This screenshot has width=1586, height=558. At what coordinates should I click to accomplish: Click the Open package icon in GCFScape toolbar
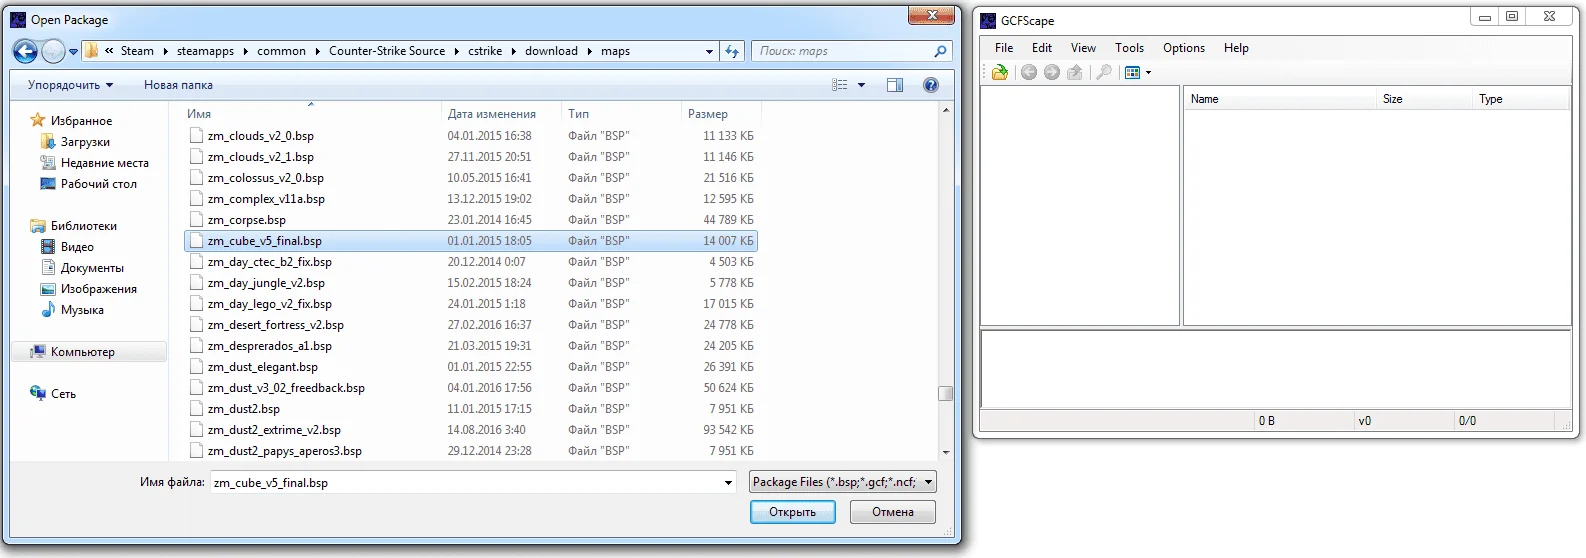tap(999, 72)
